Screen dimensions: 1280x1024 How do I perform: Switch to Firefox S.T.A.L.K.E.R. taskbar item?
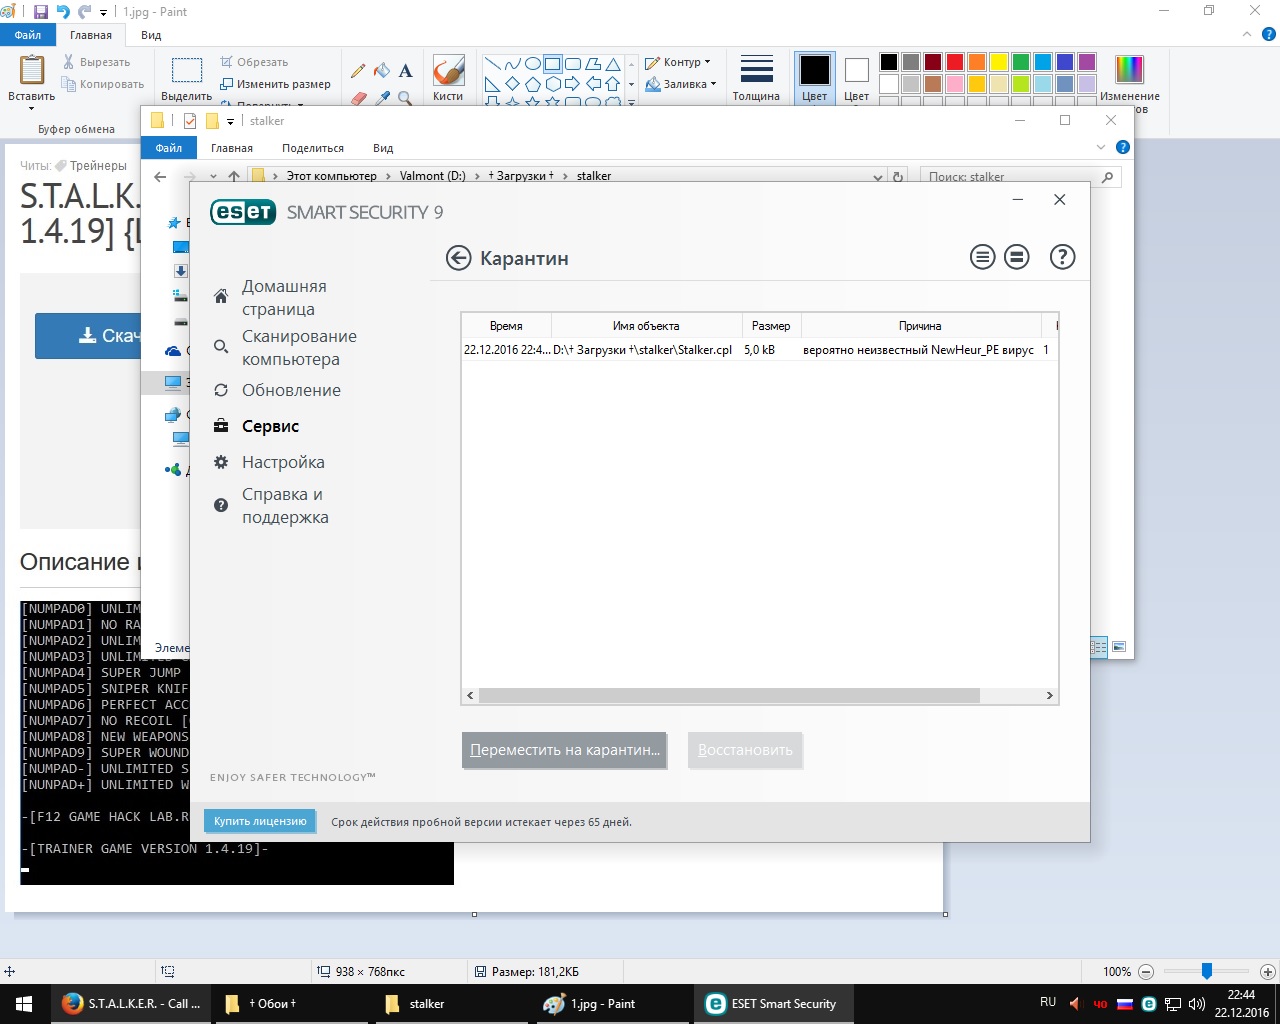click(x=131, y=1004)
